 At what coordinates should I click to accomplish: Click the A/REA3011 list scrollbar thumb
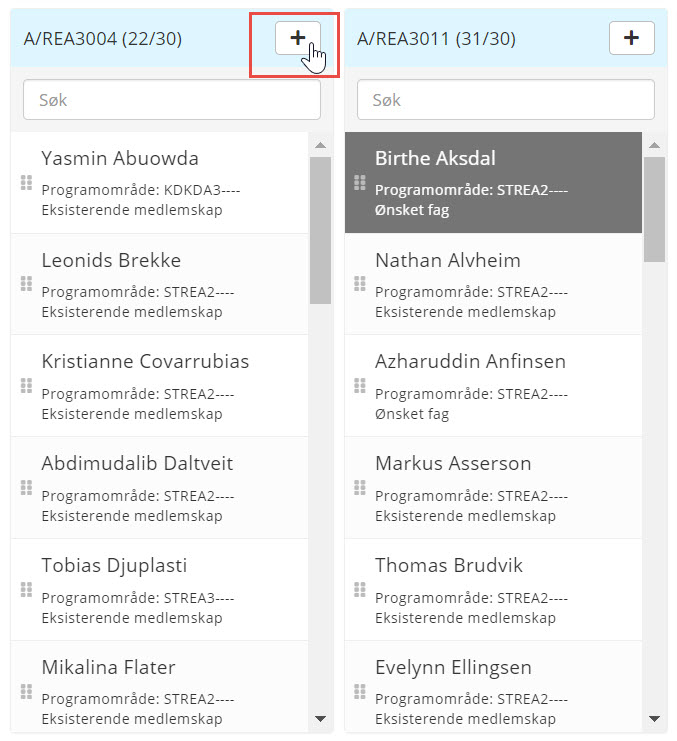pyautogui.click(x=654, y=209)
